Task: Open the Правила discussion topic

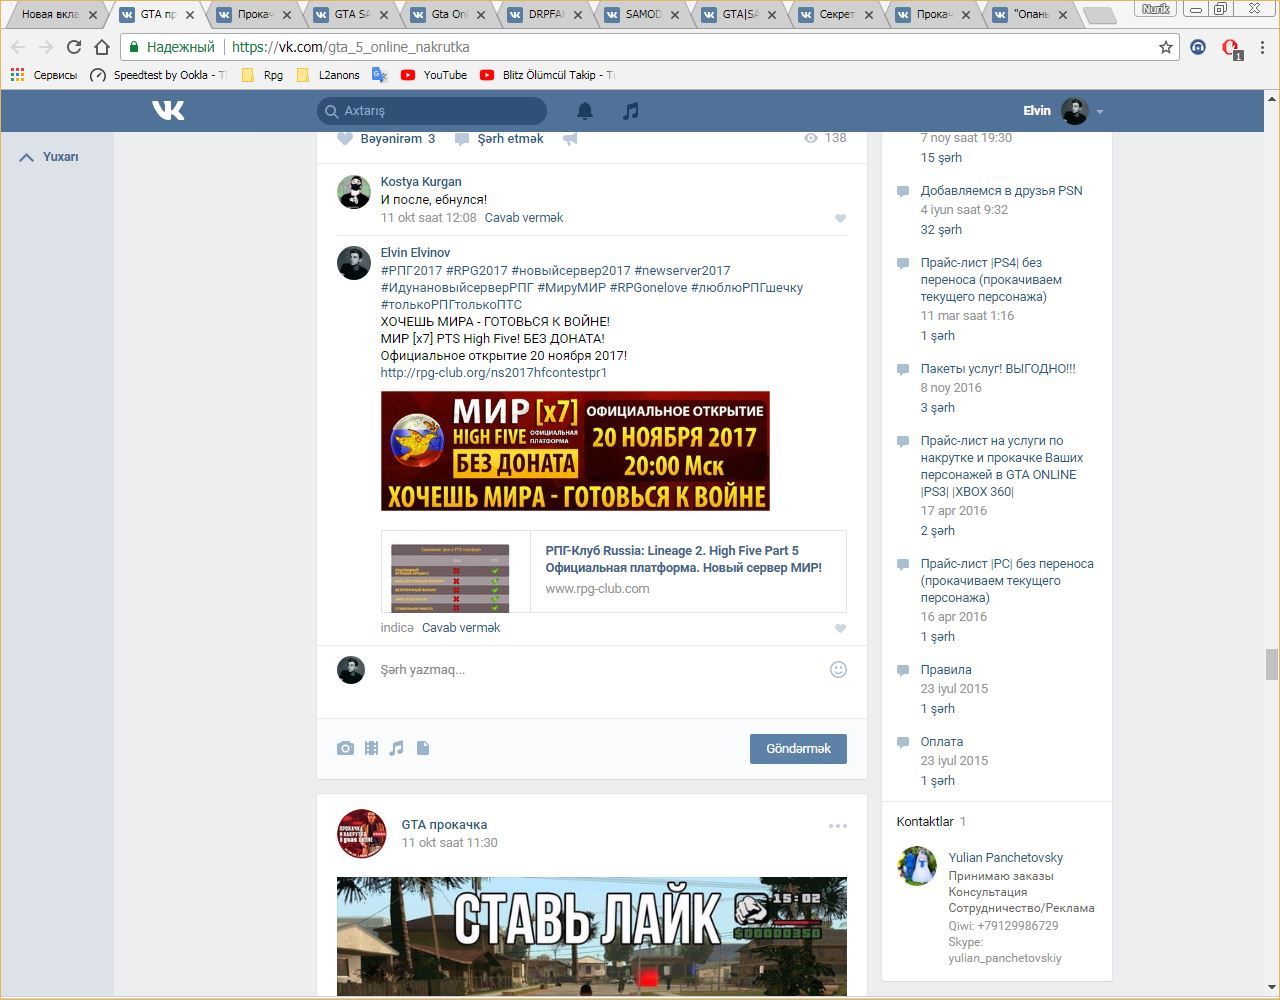Action: coord(946,670)
